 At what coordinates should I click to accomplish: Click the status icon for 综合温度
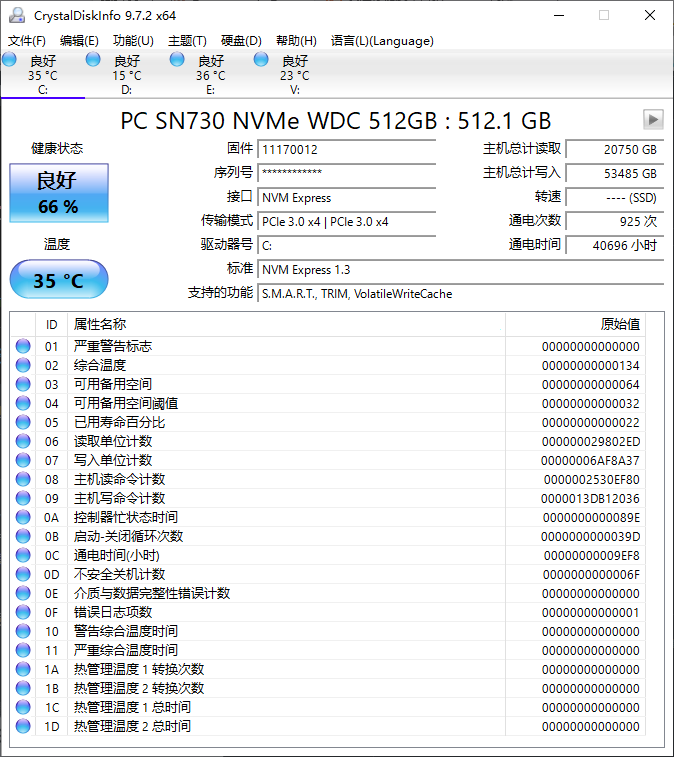click(x=23, y=365)
